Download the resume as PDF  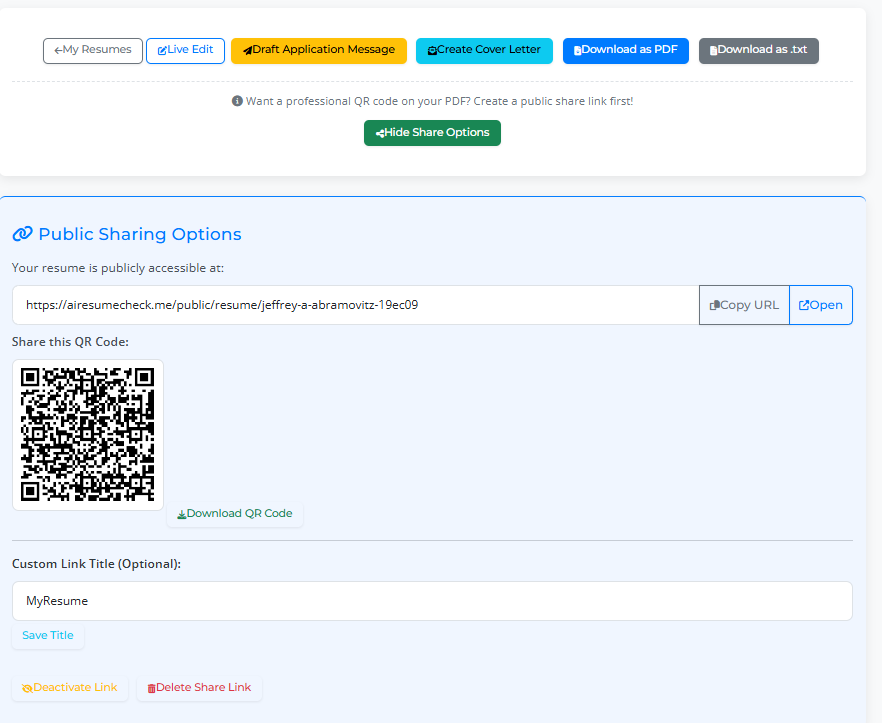pyautogui.click(x=625, y=50)
